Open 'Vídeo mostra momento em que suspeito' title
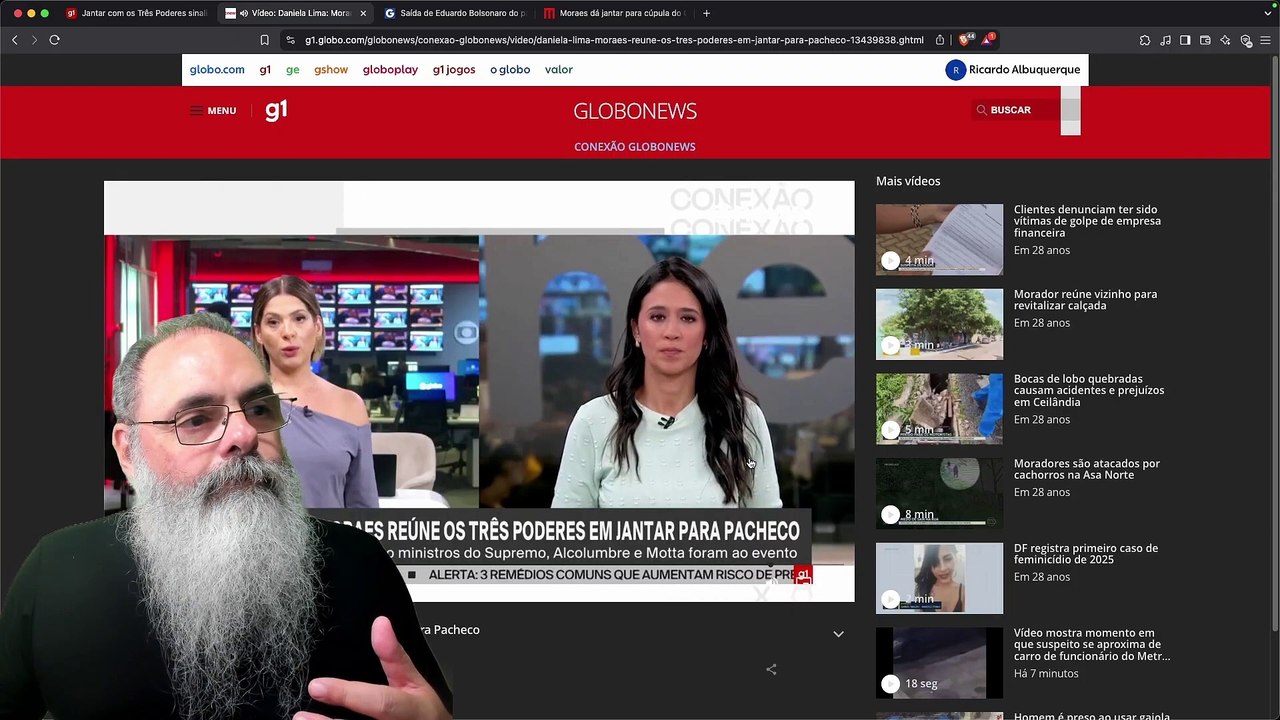1280x720 pixels. click(x=1092, y=644)
